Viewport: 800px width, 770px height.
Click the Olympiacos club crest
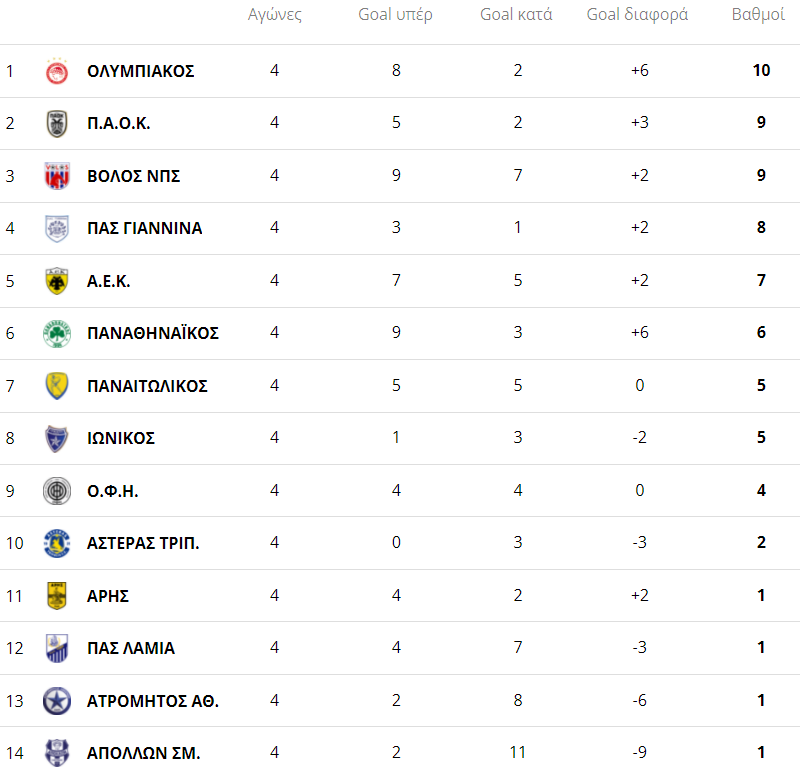click(x=57, y=72)
